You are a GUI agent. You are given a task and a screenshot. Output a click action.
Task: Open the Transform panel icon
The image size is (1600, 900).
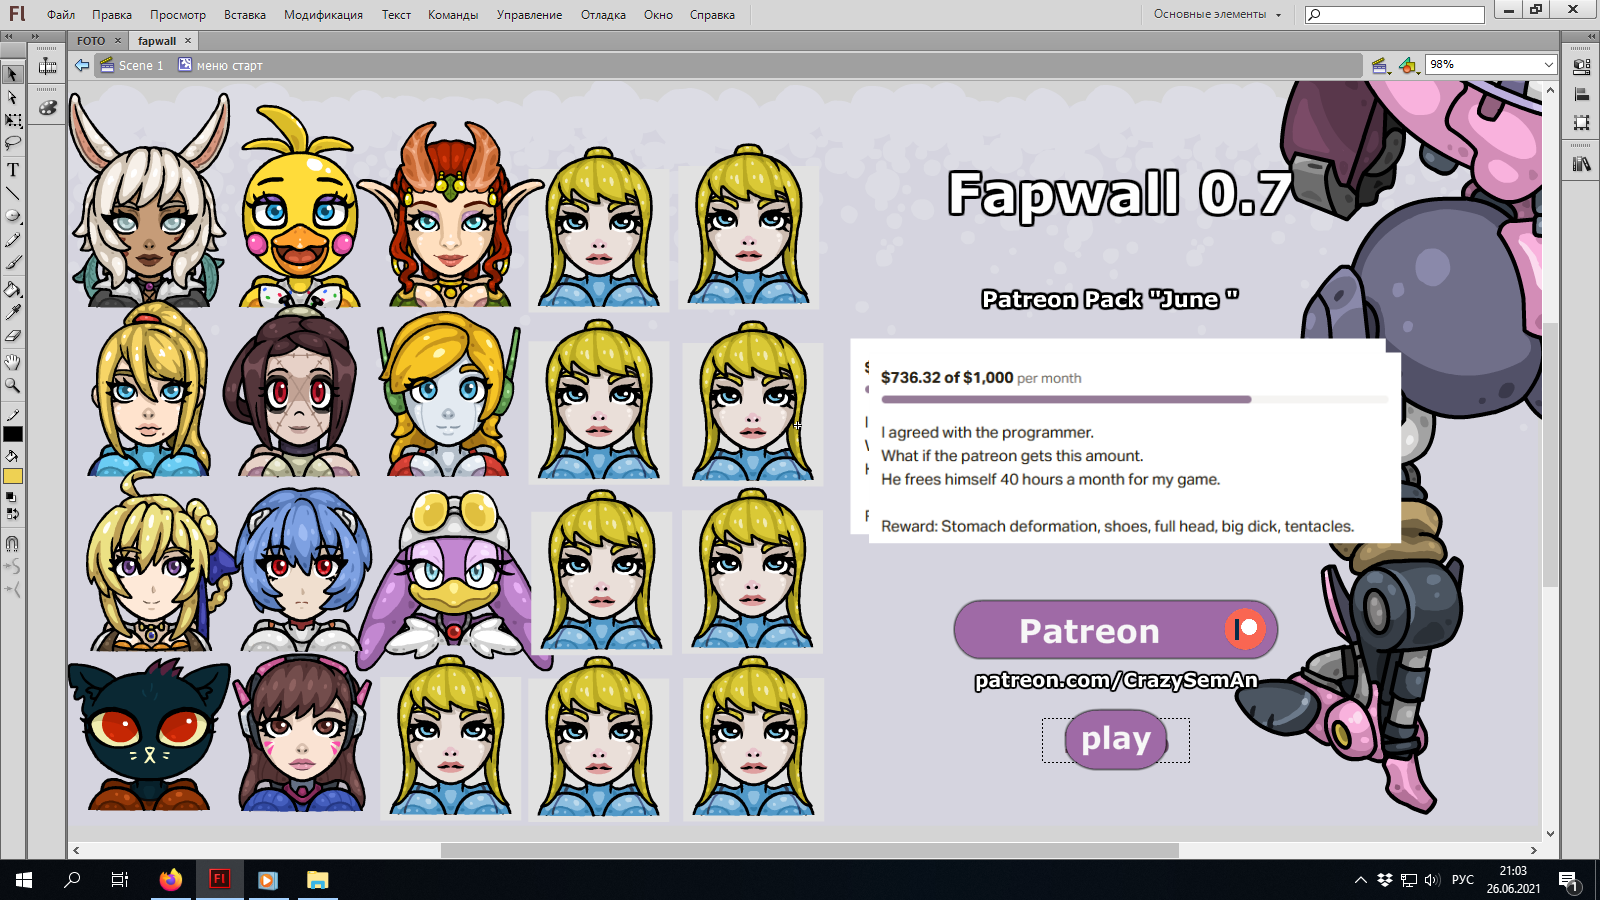click(1581, 123)
